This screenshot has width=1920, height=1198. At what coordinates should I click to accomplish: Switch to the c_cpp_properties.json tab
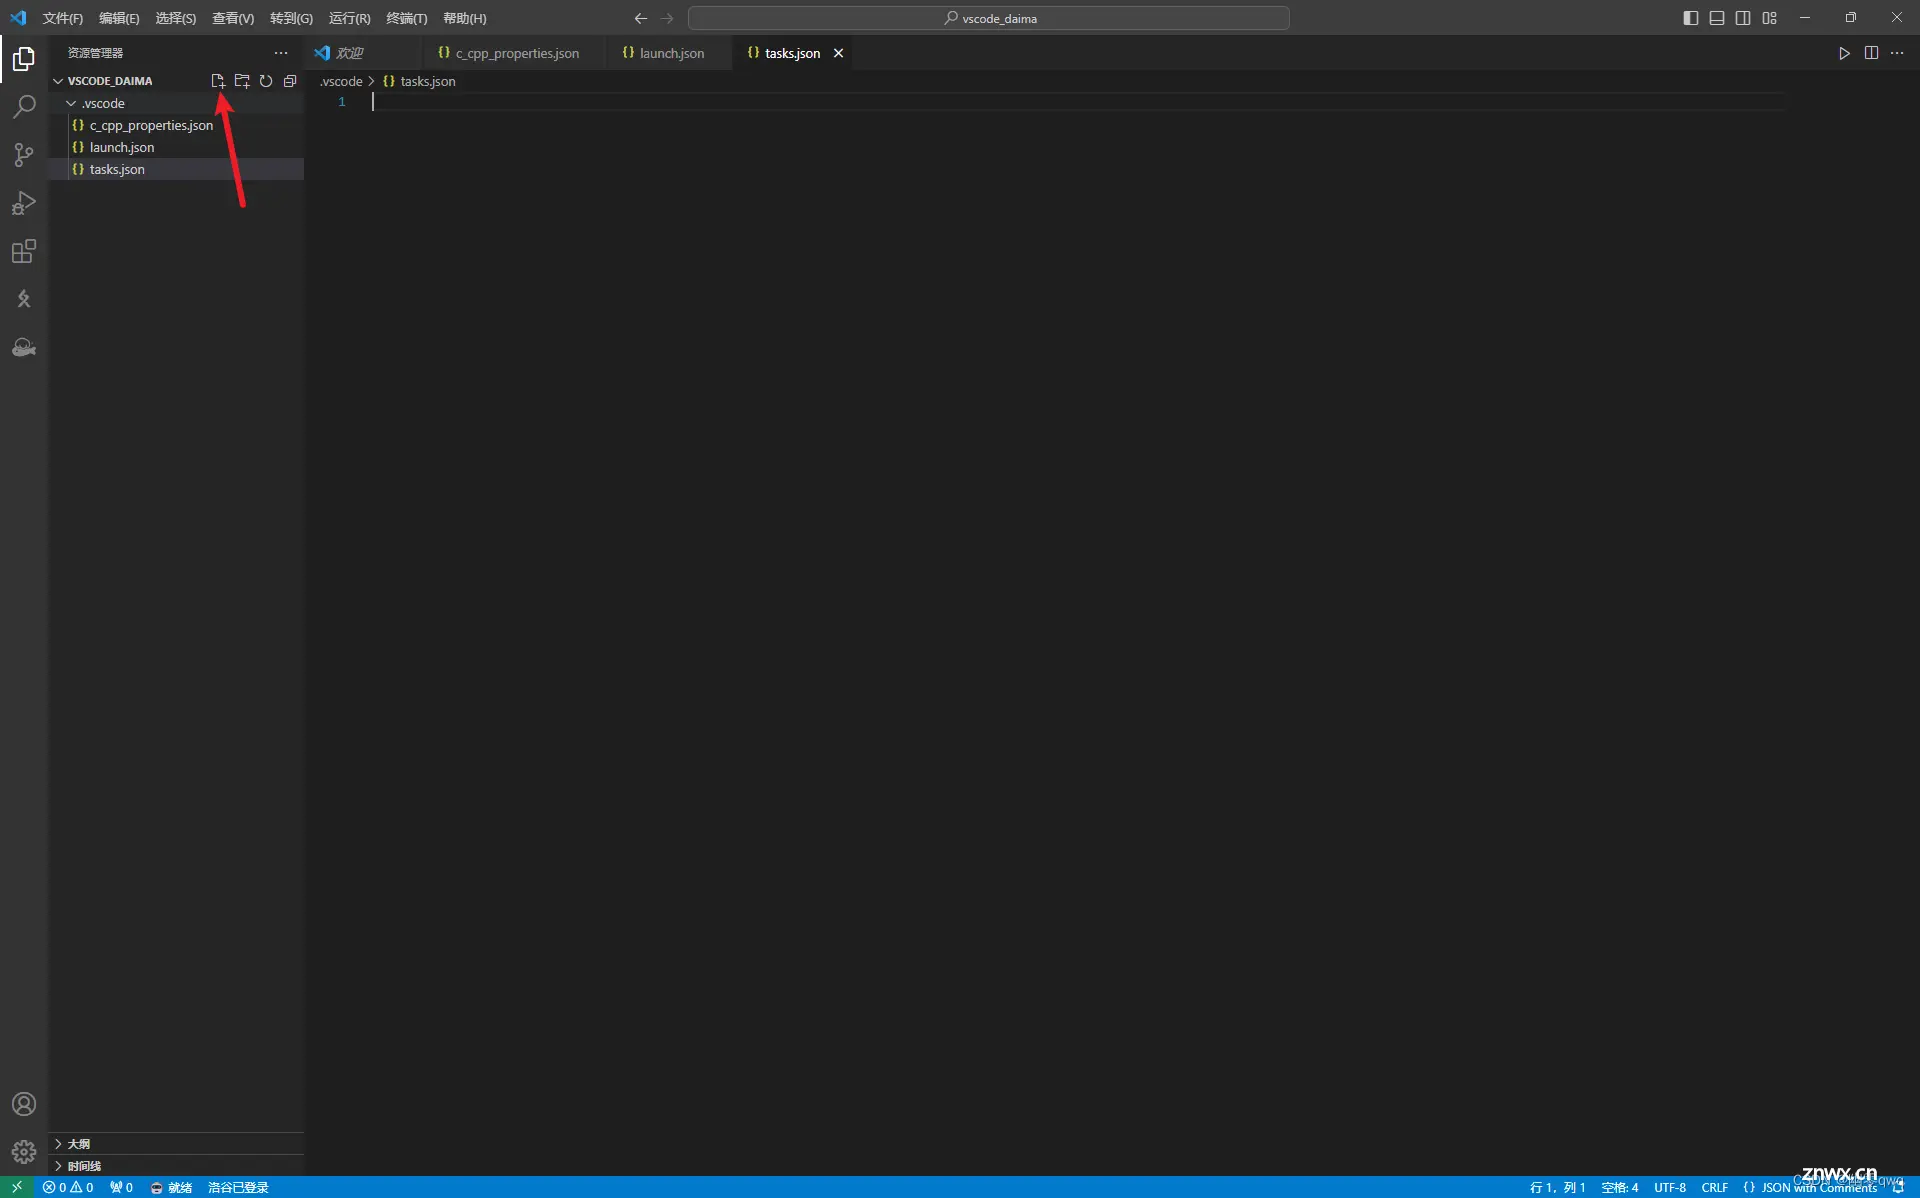pyautogui.click(x=517, y=53)
